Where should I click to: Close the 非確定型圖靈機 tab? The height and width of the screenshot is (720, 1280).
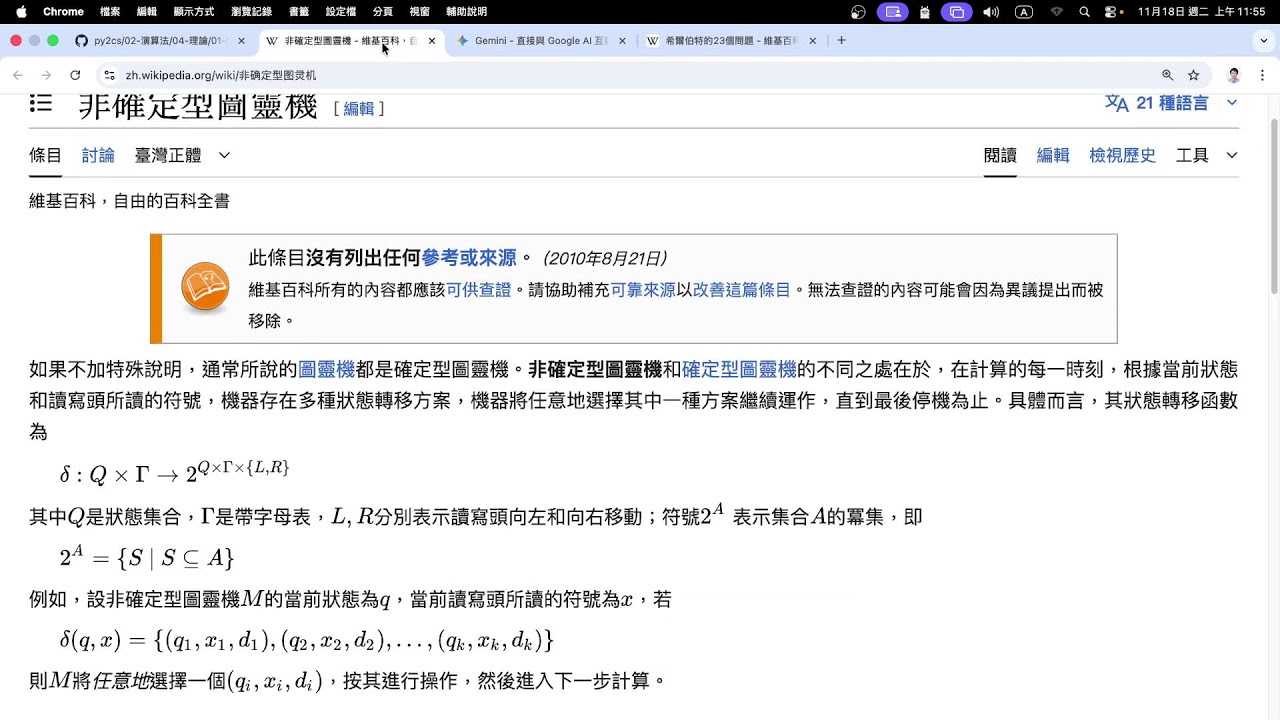point(431,41)
